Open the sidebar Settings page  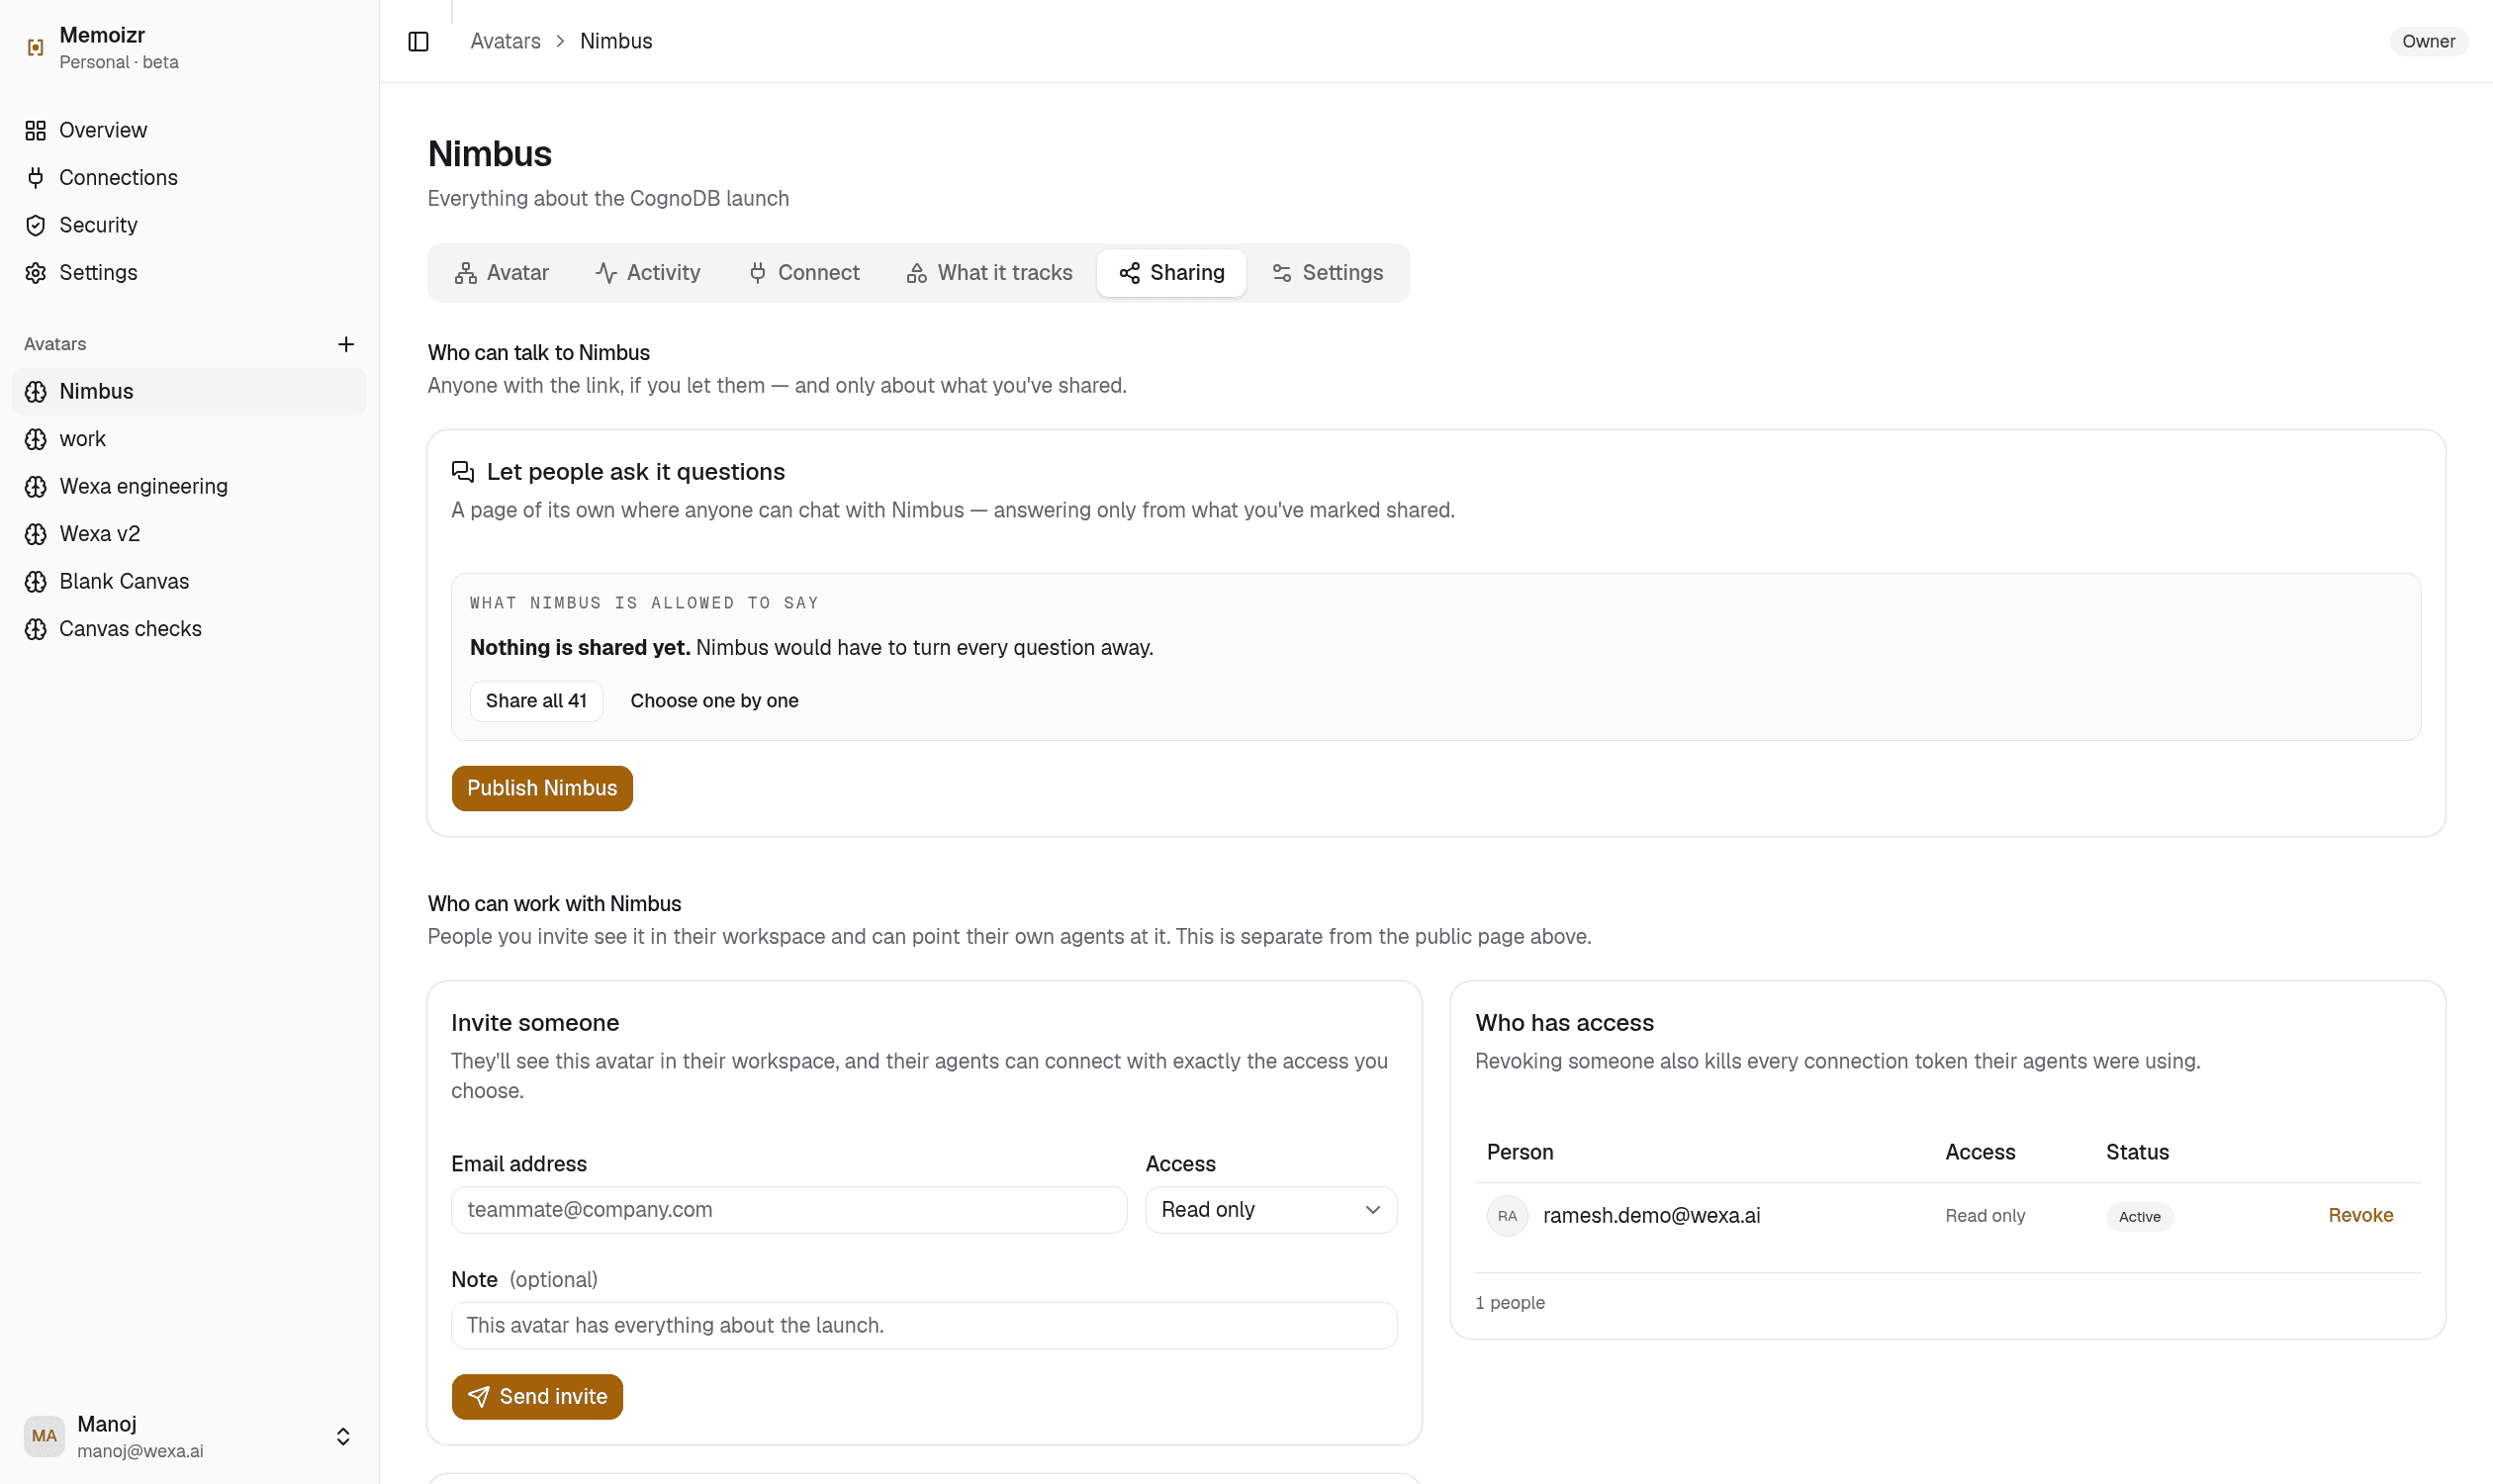[x=189, y=272]
